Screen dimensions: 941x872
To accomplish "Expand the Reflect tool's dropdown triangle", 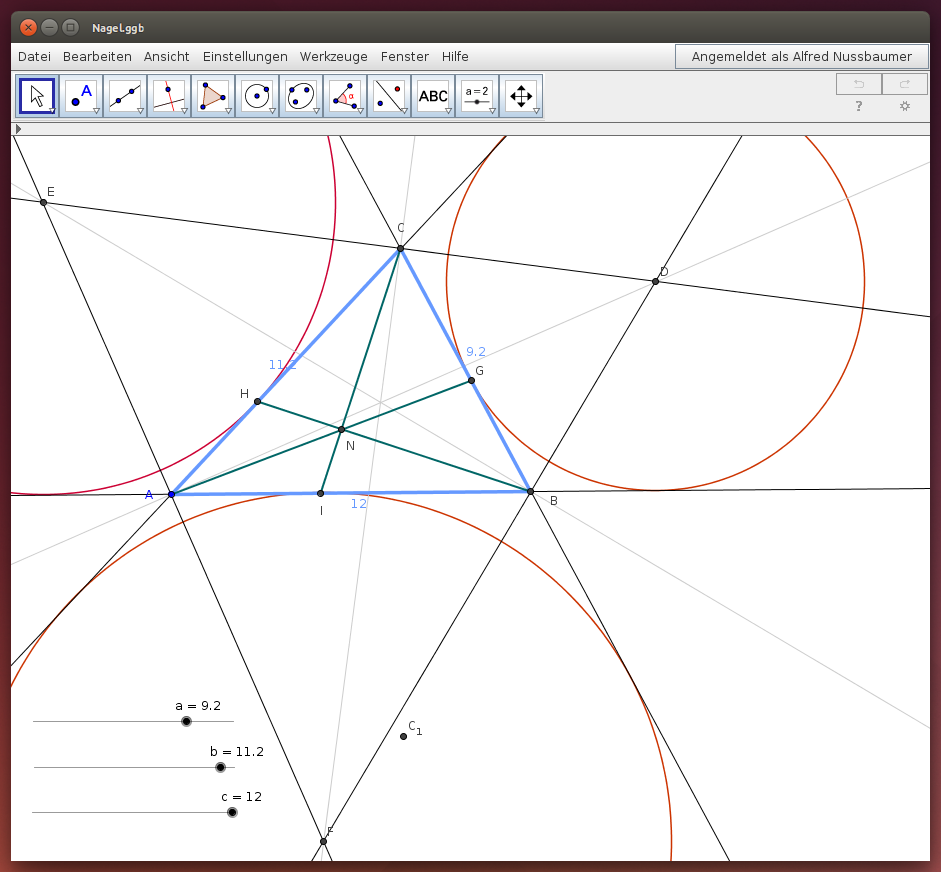I will point(404,111).
